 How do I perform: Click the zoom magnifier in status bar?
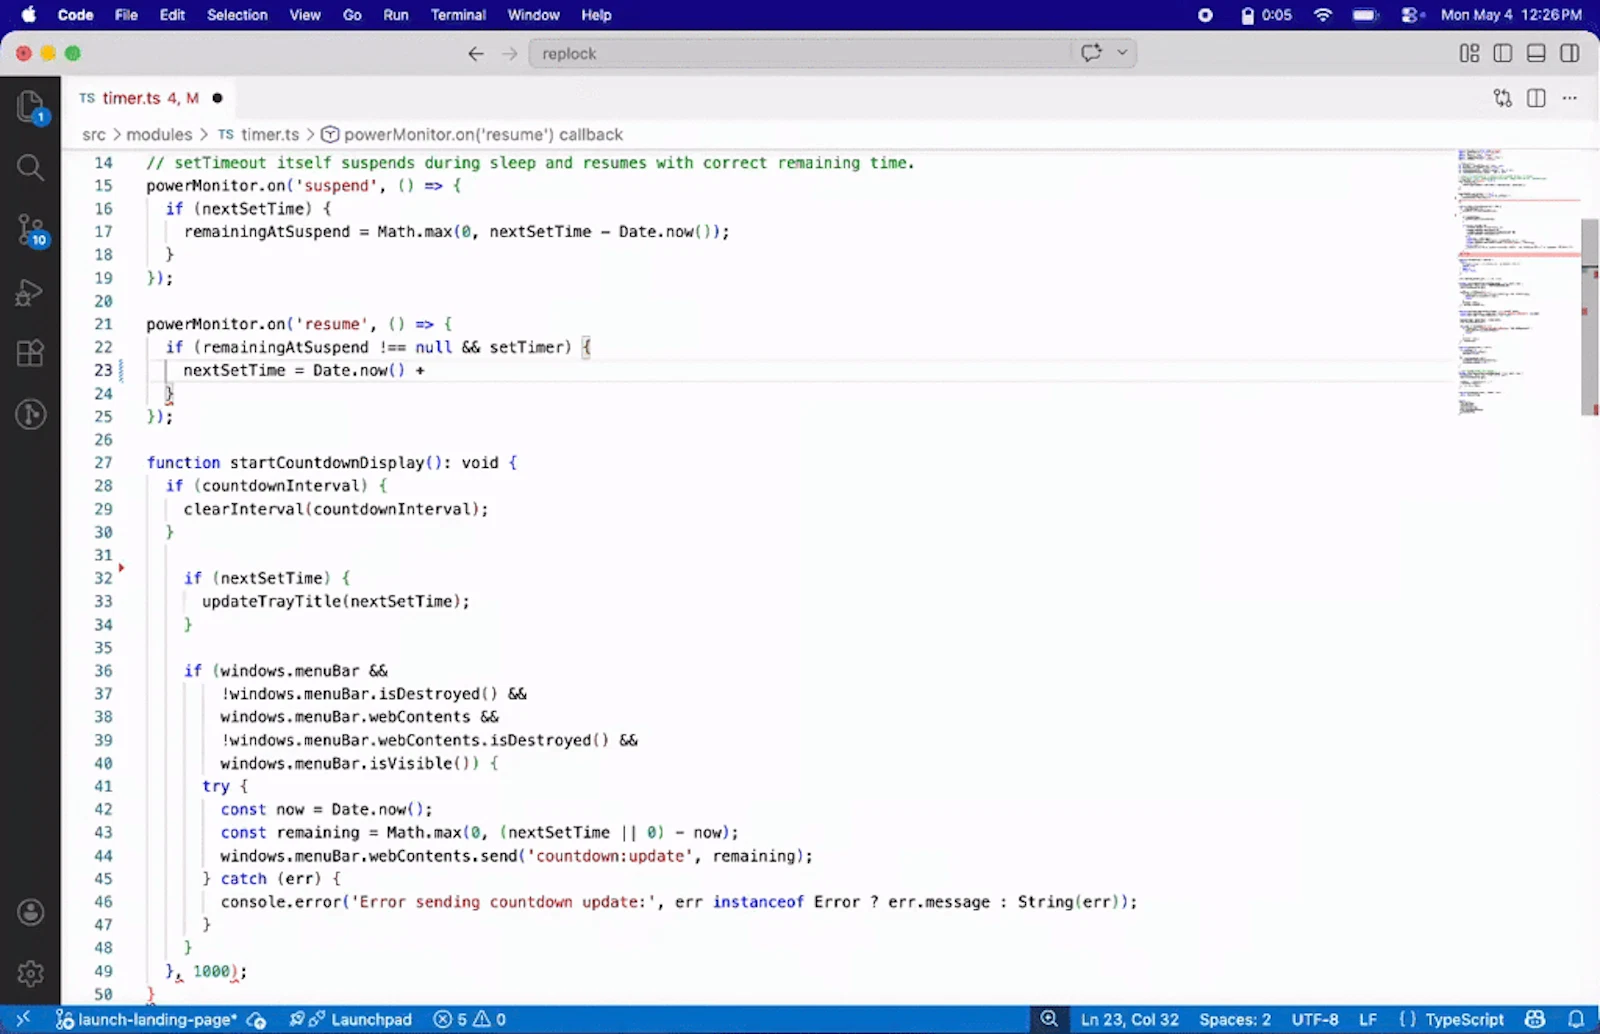pos(1049,1020)
